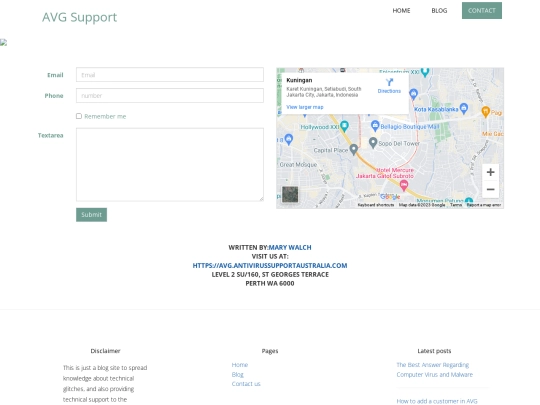Visit avg.antivirussupportaustralia.com link
The width and height of the screenshot is (540, 405).
pos(270,266)
